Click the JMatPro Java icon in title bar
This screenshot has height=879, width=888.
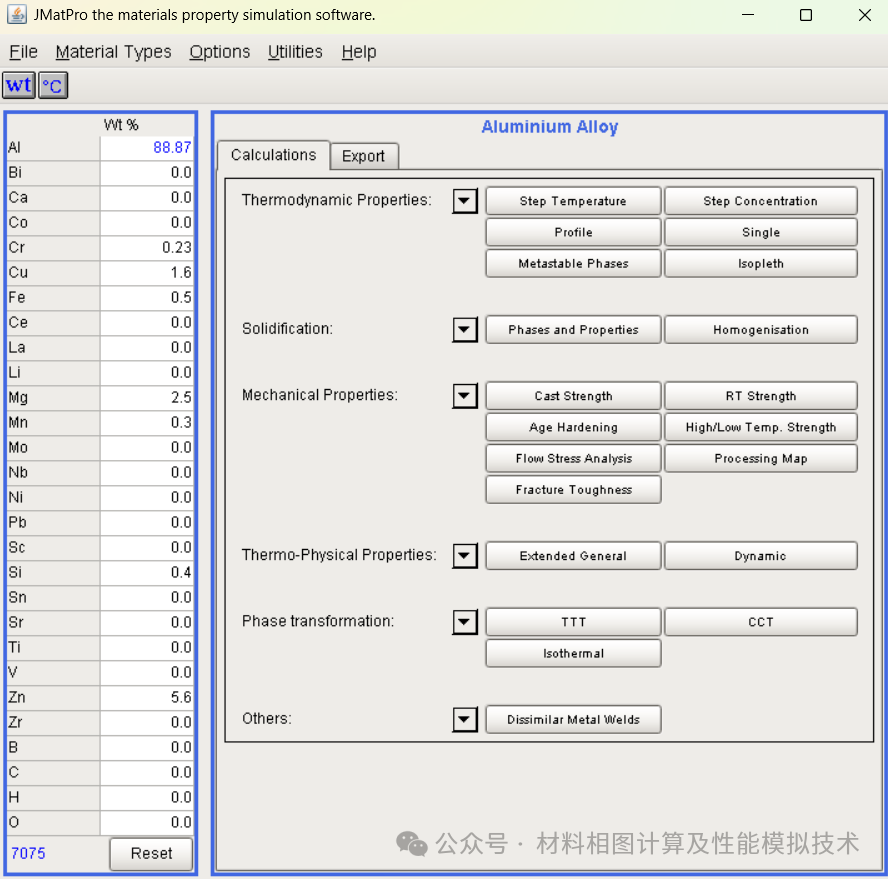[x=17, y=15]
